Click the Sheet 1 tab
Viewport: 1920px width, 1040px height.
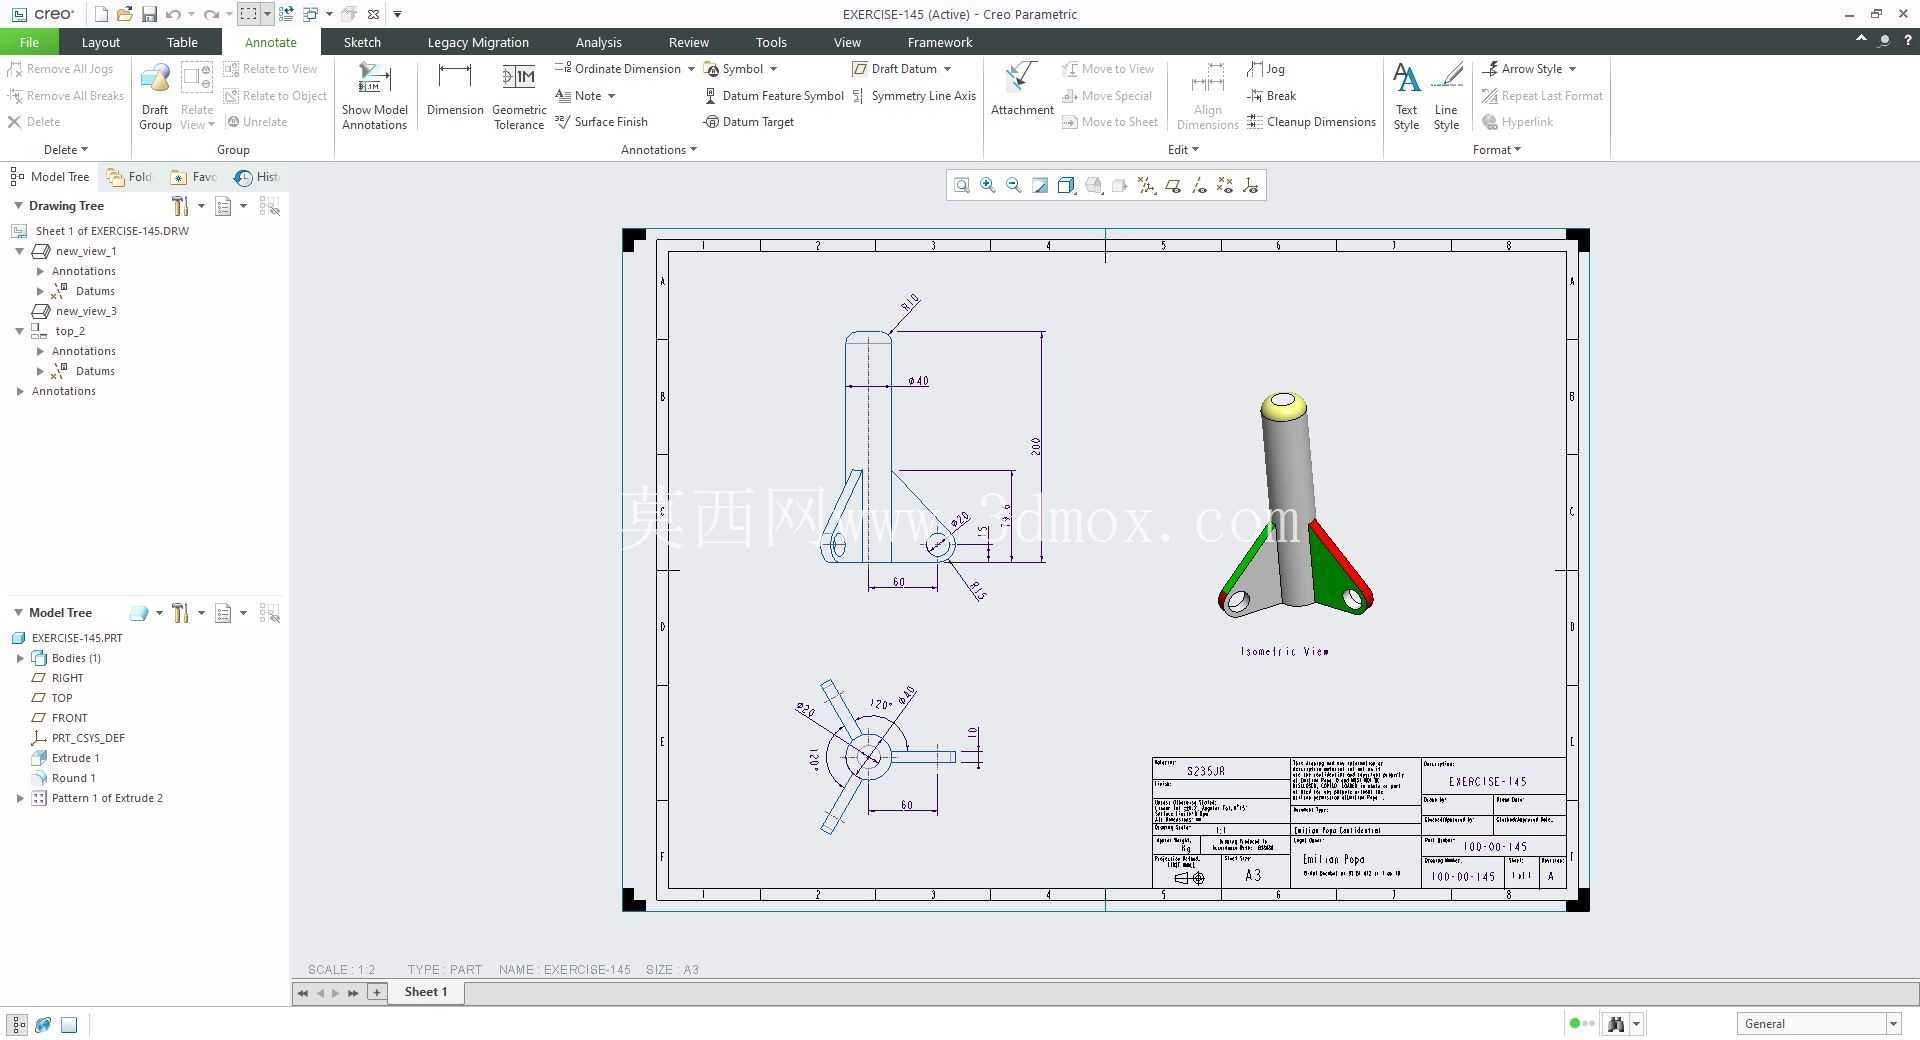425,992
